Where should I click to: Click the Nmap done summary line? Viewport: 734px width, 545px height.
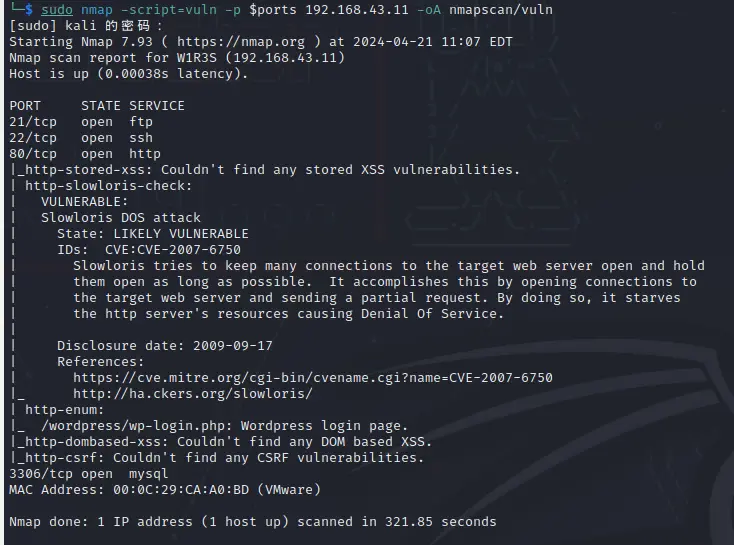(252, 521)
